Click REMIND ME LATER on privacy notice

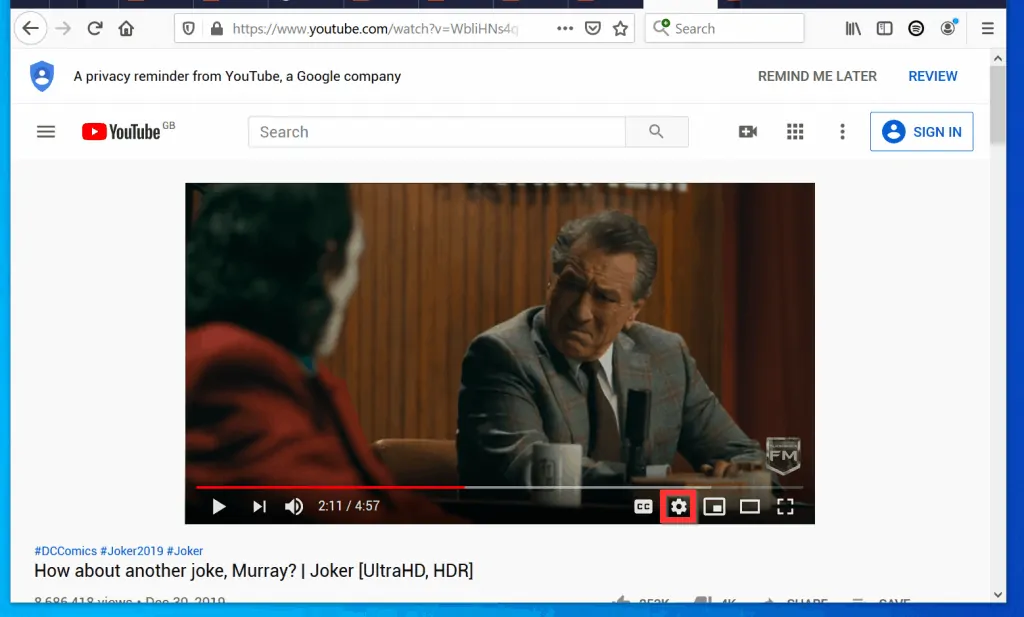pyautogui.click(x=817, y=76)
